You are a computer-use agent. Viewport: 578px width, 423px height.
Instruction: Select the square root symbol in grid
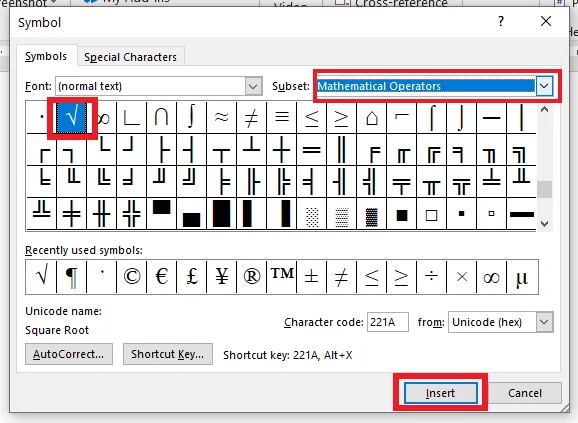(72, 118)
